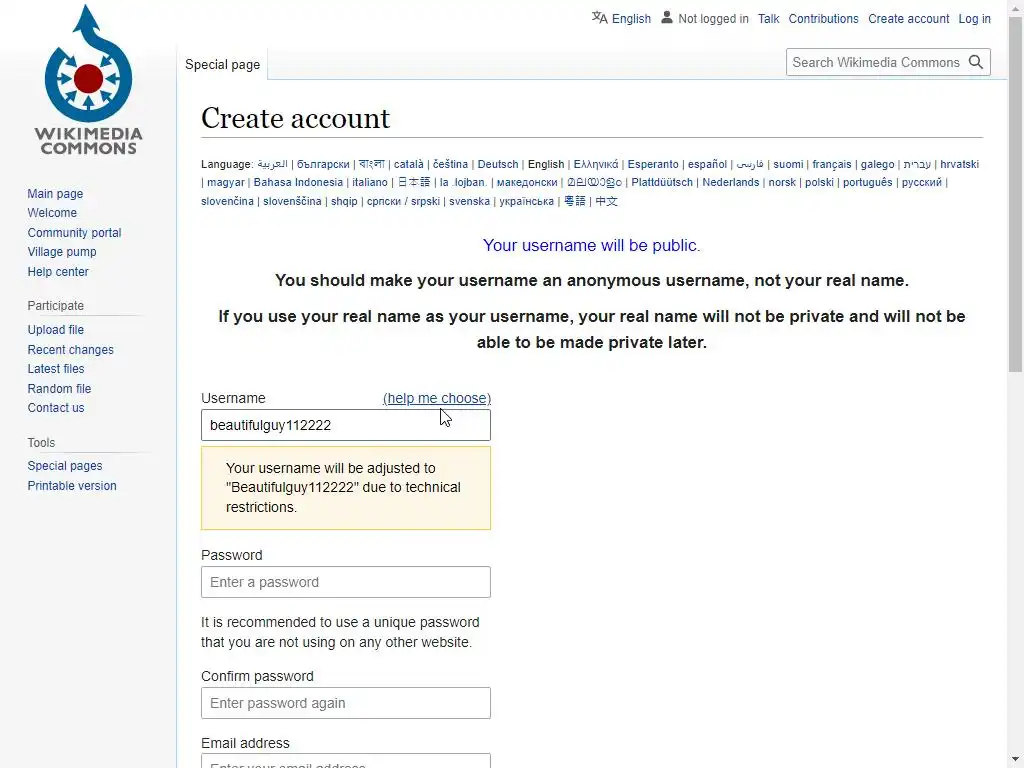The image size is (1024, 768).
Task: Go to Main page in sidebar
Action: tap(55, 194)
